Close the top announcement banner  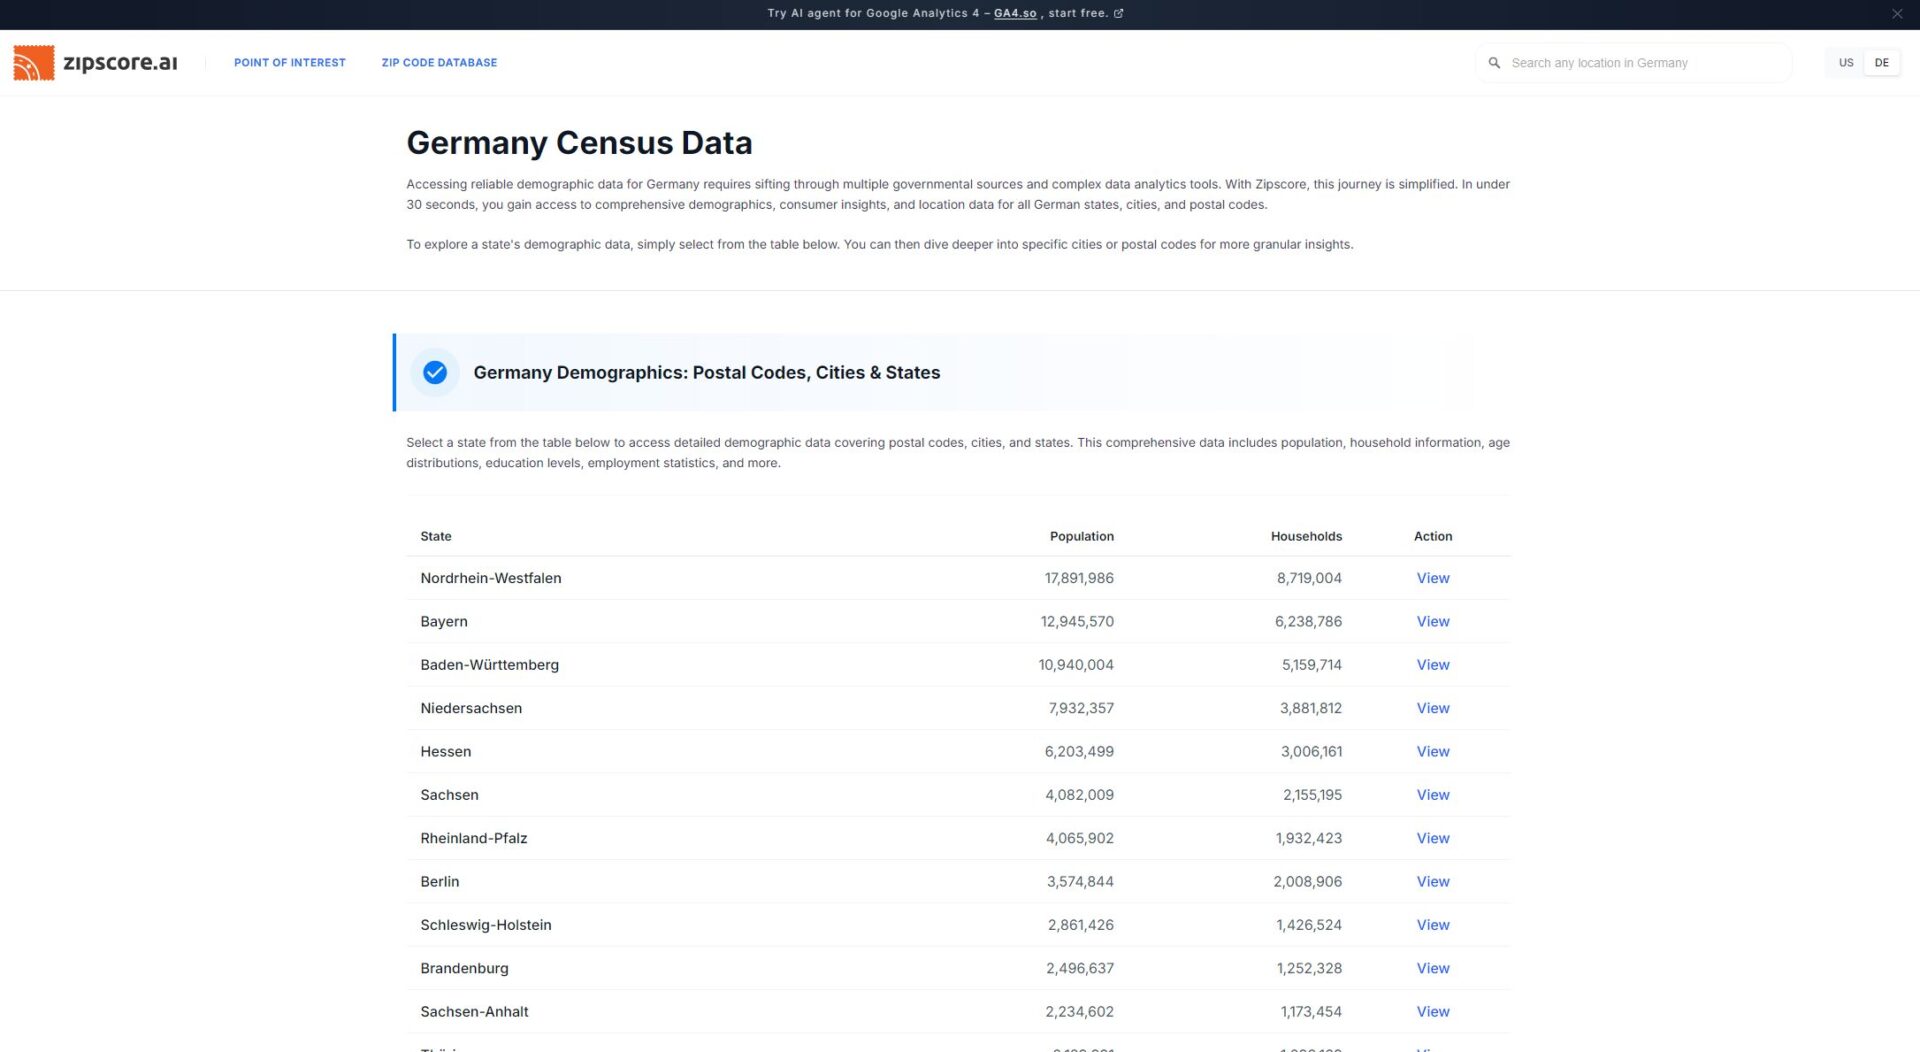pyautogui.click(x=1896, y=14)
